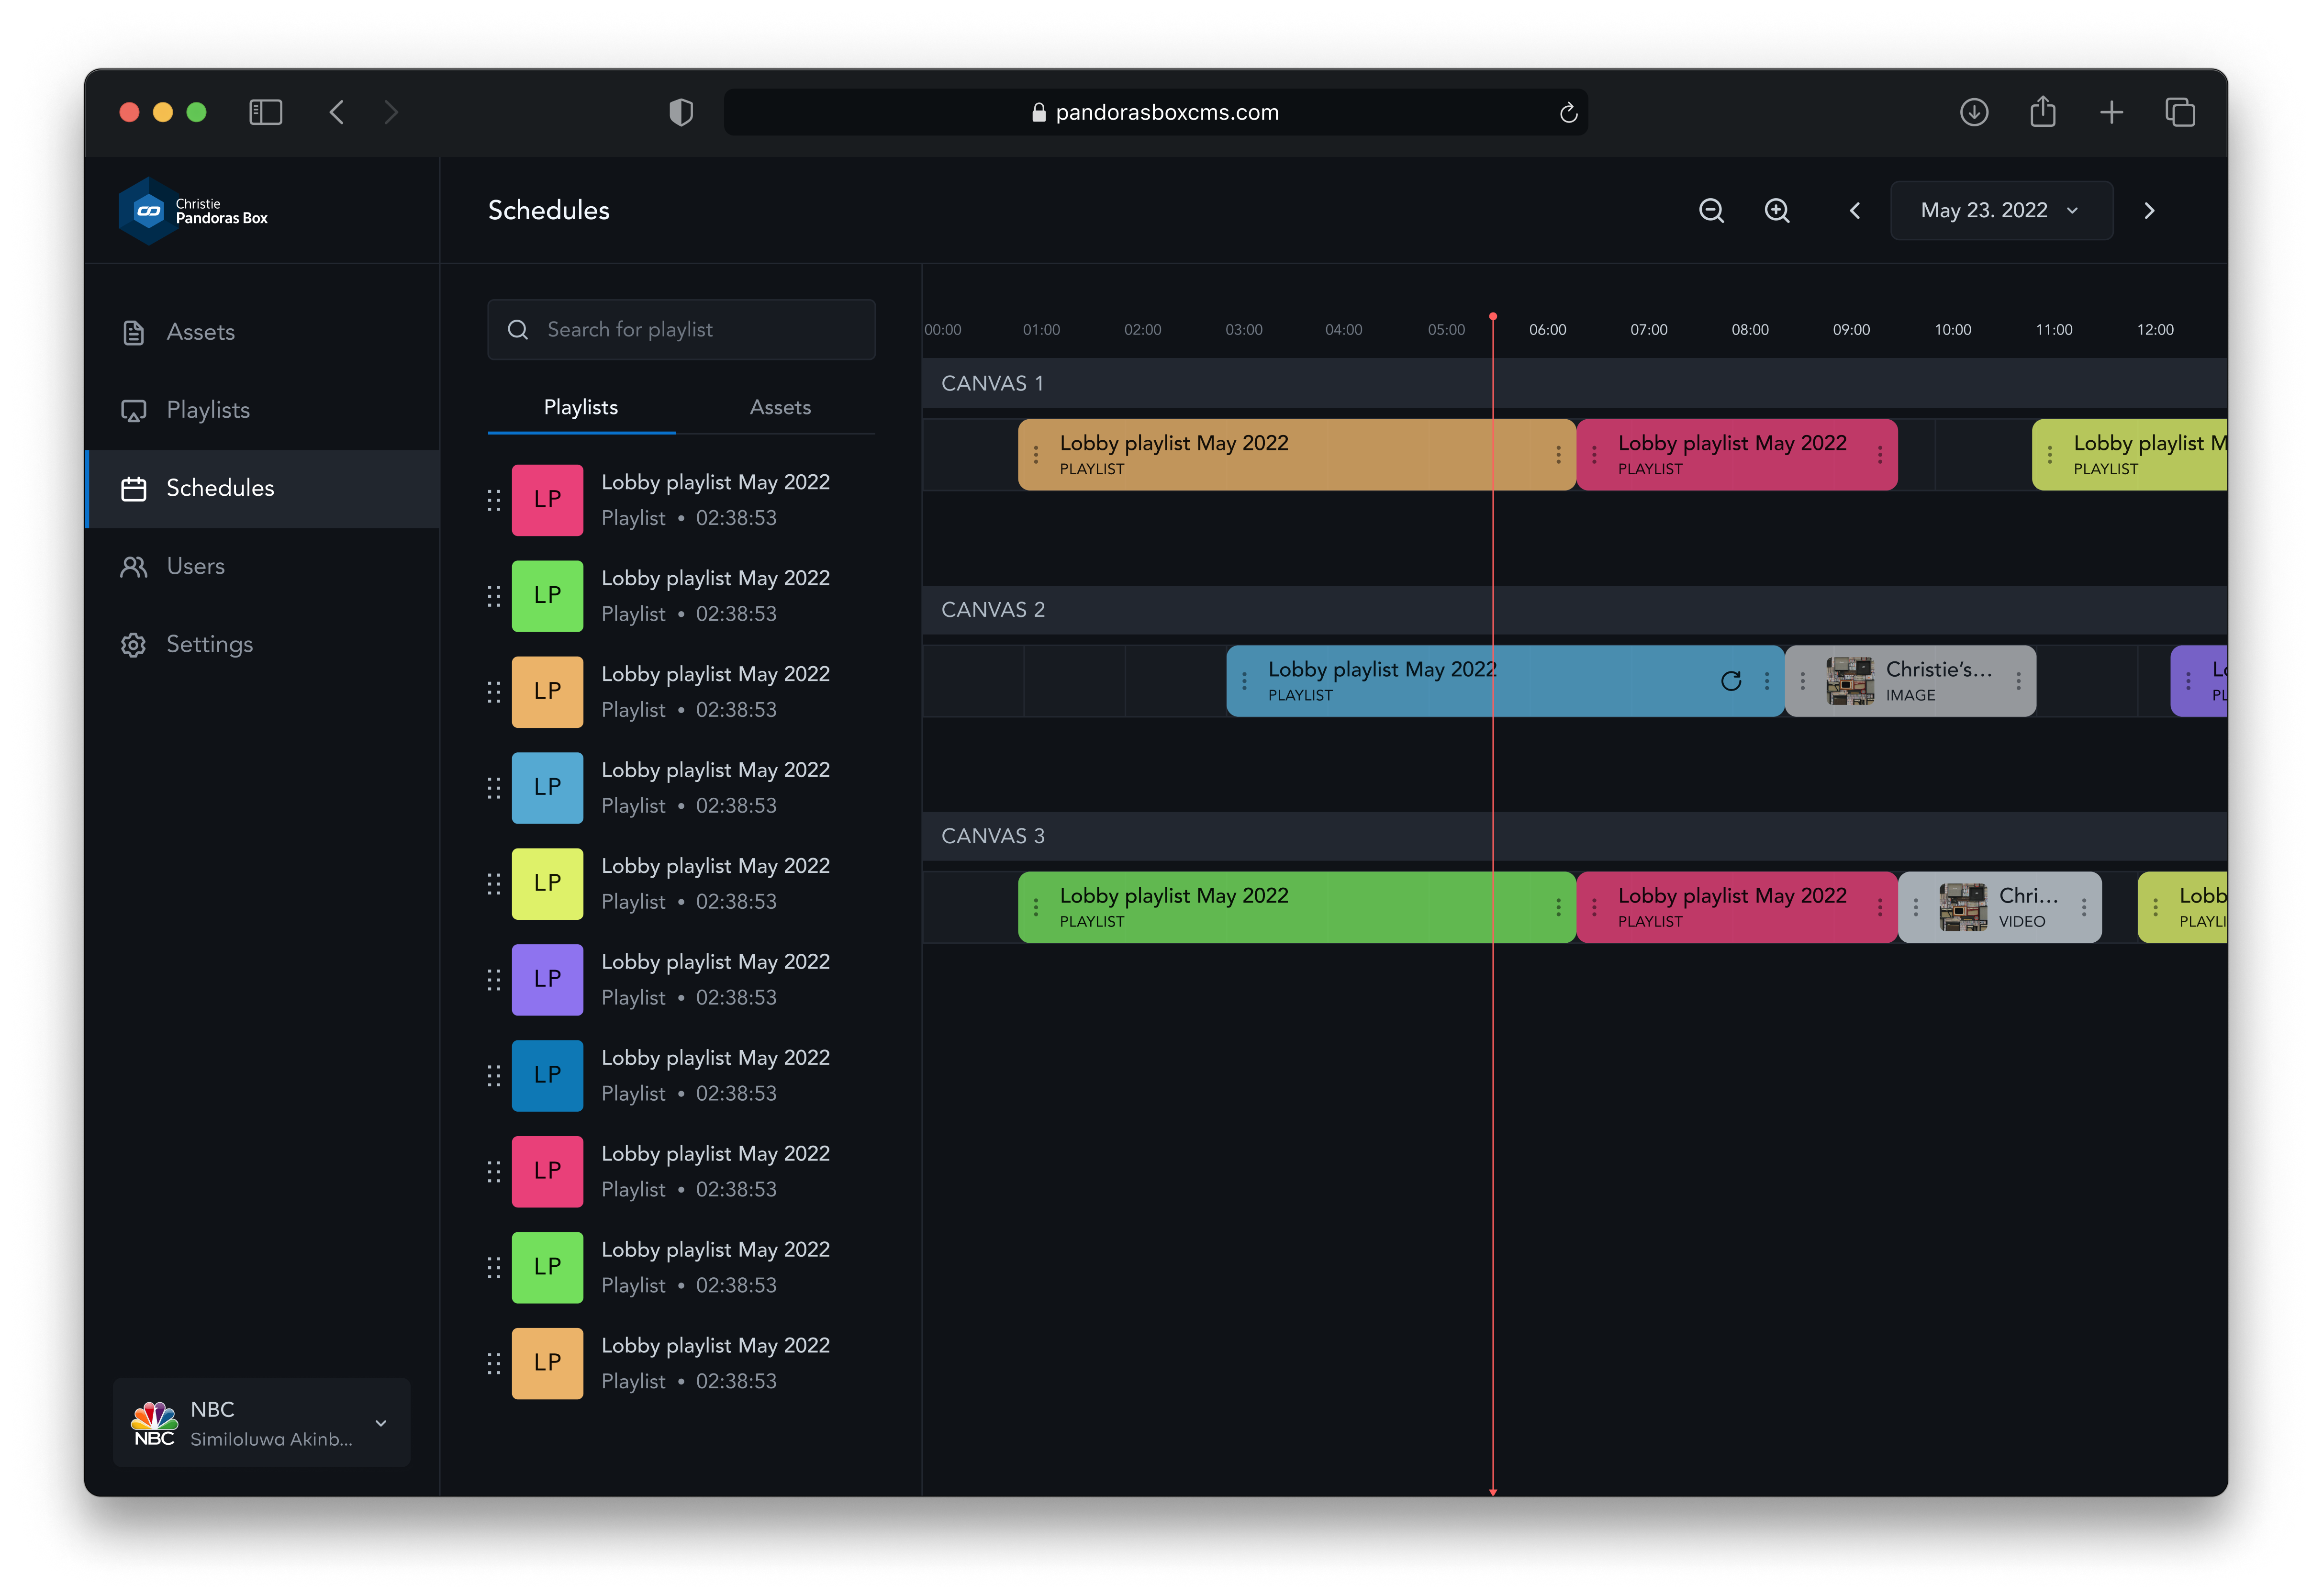Viewport: 2312px width, 1596px height.
Task: Click the zoom out timeline icon
Action: coord(1711,210)
